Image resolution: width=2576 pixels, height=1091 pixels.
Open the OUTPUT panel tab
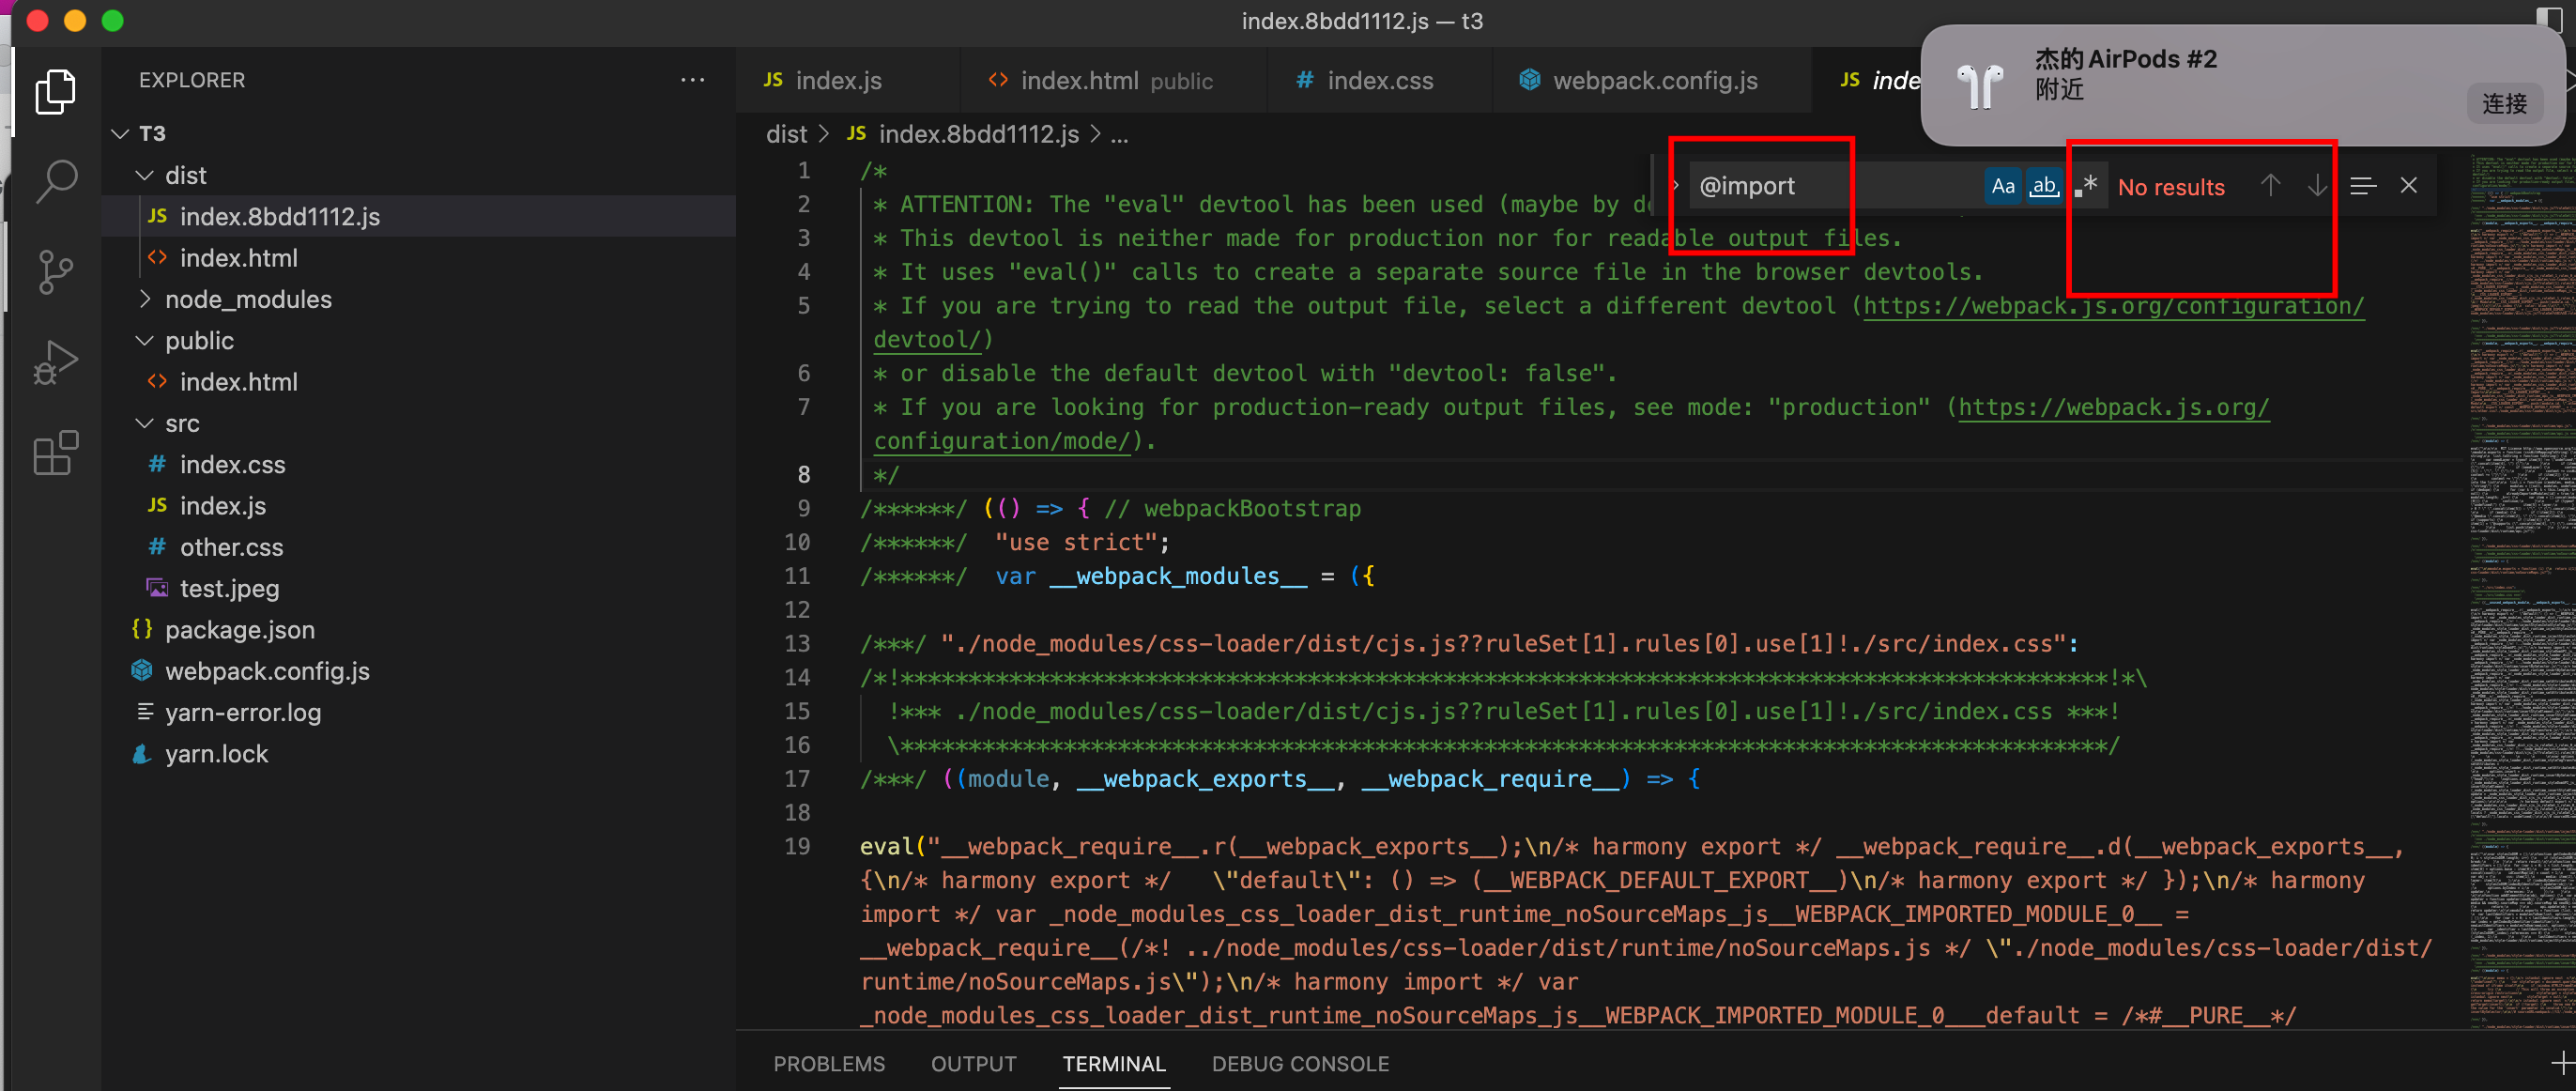click(x=973, y=1064)
